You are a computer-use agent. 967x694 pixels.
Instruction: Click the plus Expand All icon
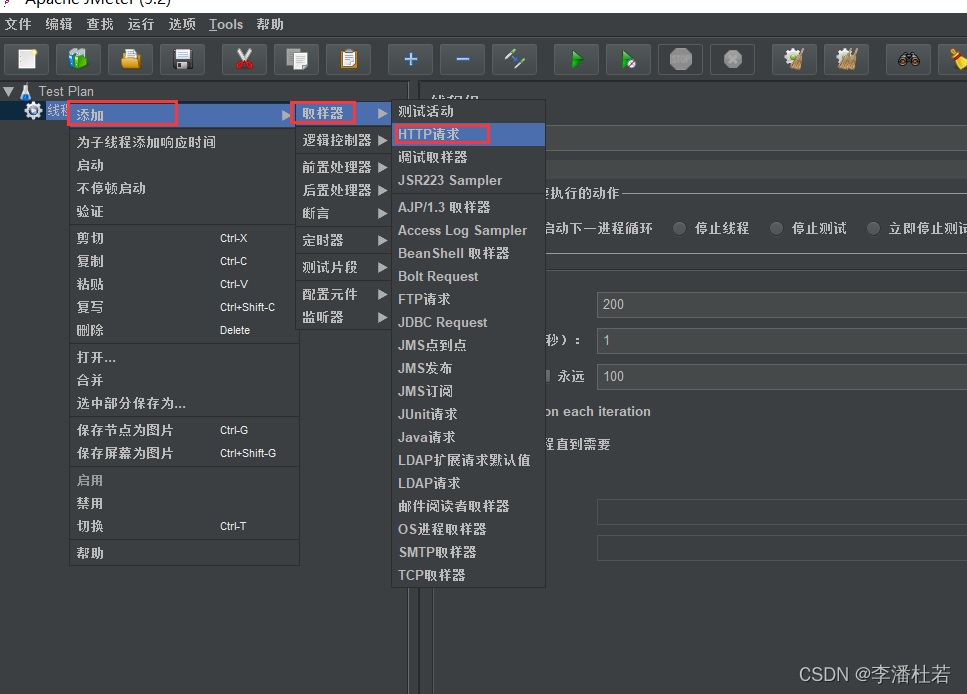pyautogui.click(x=411, y=59)
